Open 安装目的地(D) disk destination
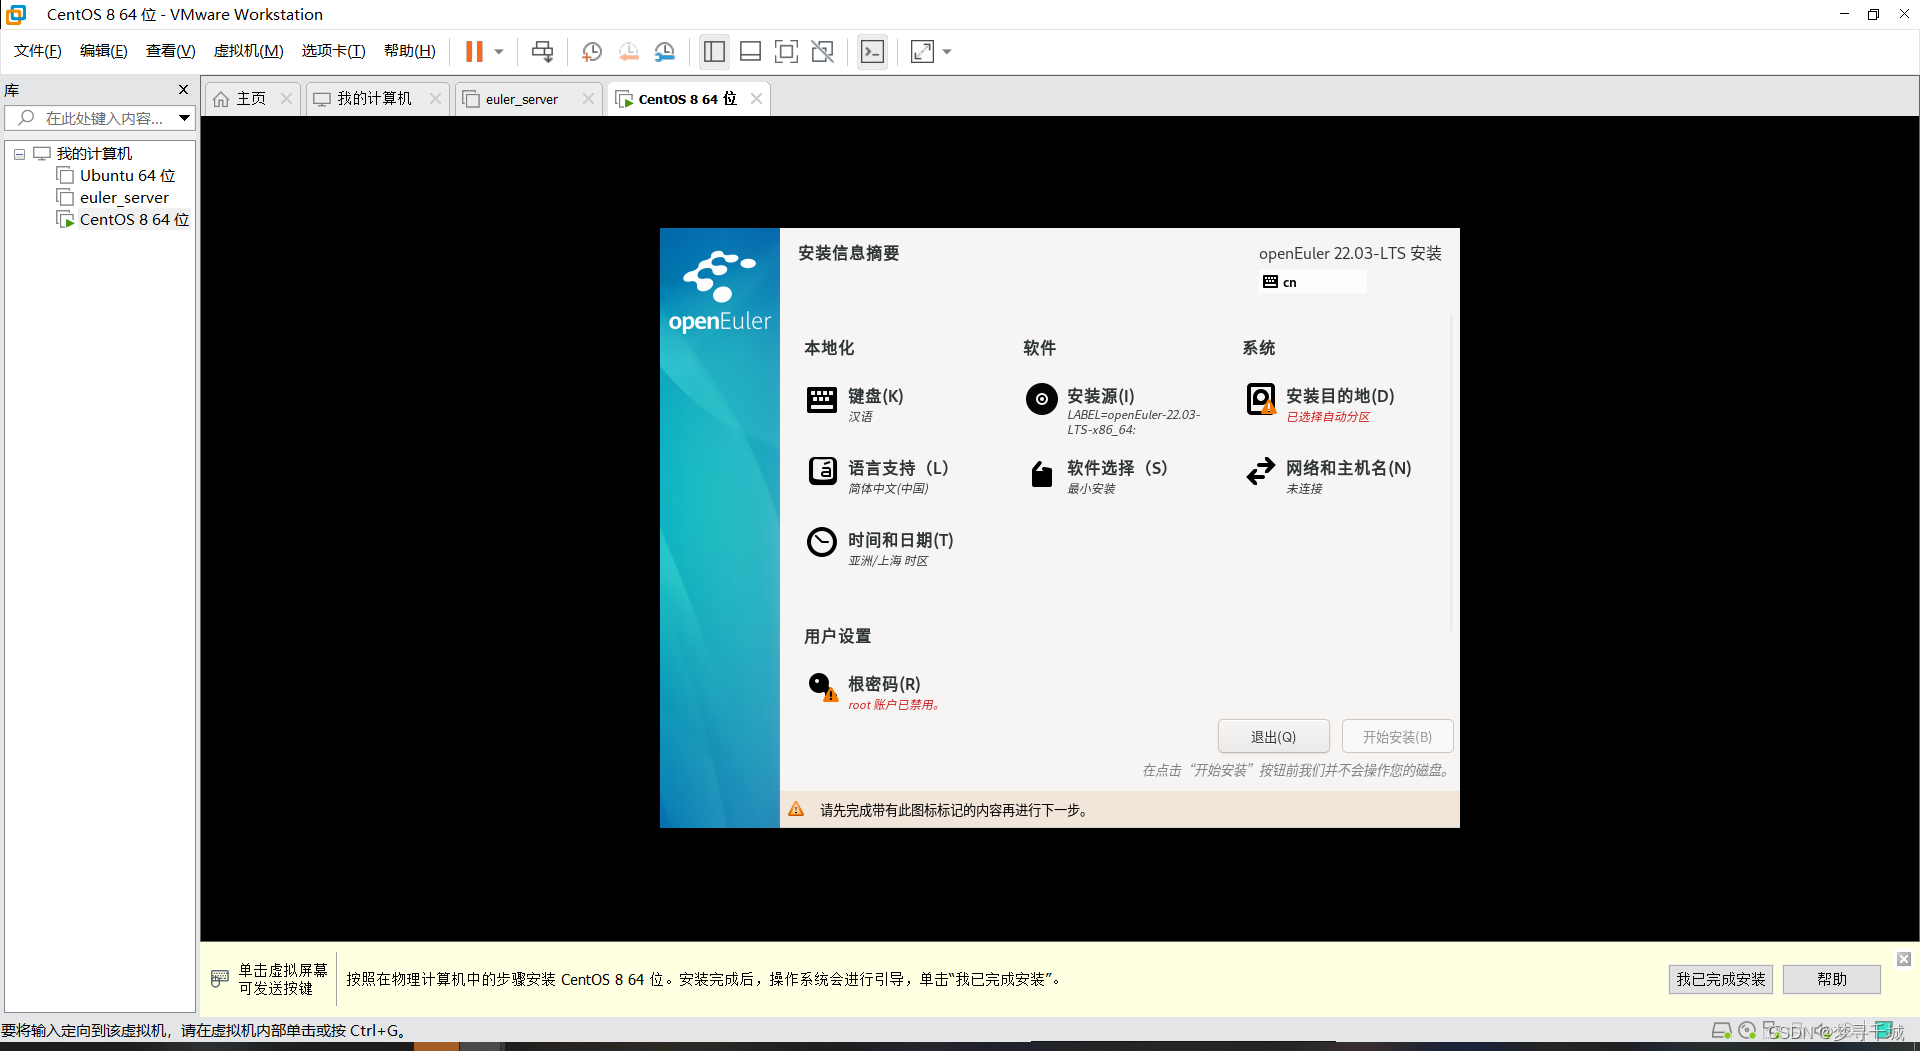Screen dimensions: 1920x1051 [x=1320, y=403]
